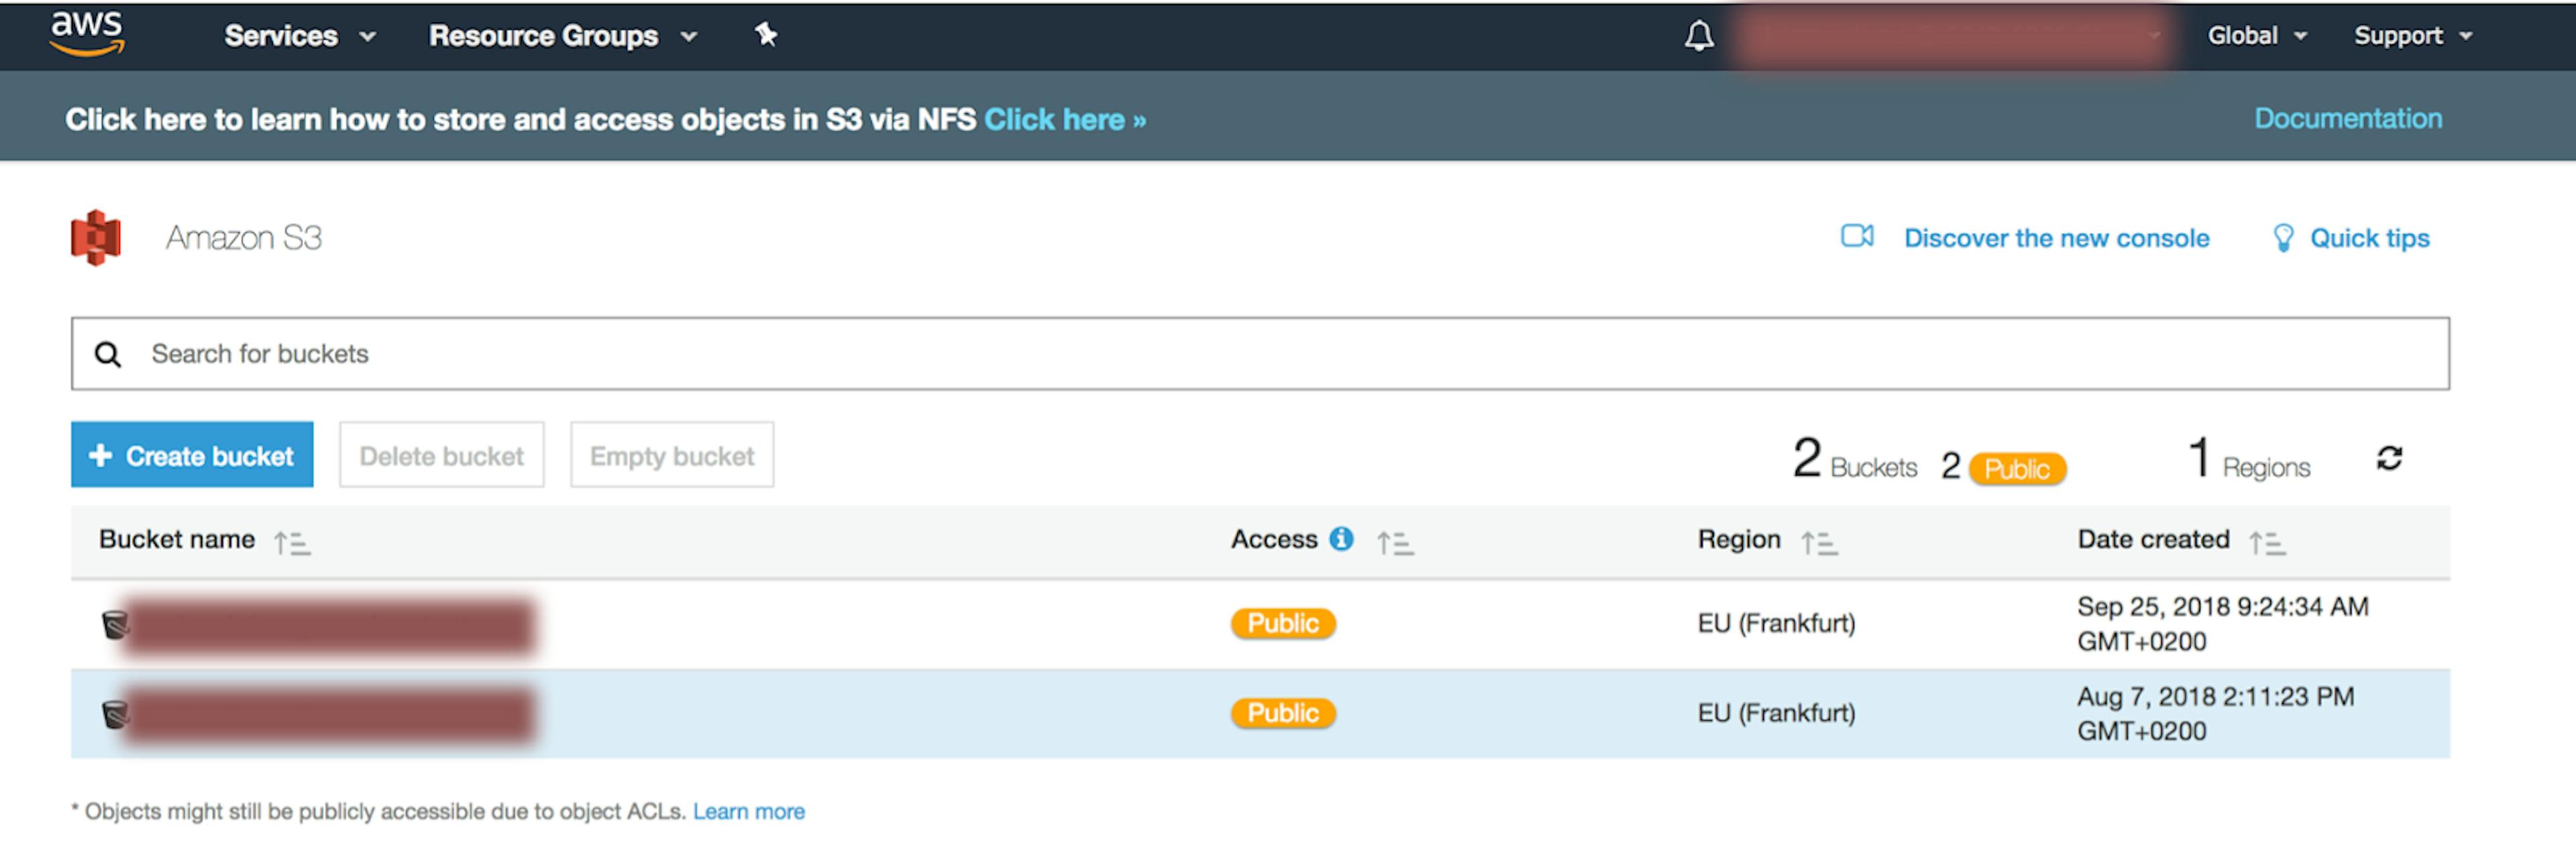Click the Bucket name column header
The width and height of the screenshot is (2576, 861).
click(x=177, y=540)
